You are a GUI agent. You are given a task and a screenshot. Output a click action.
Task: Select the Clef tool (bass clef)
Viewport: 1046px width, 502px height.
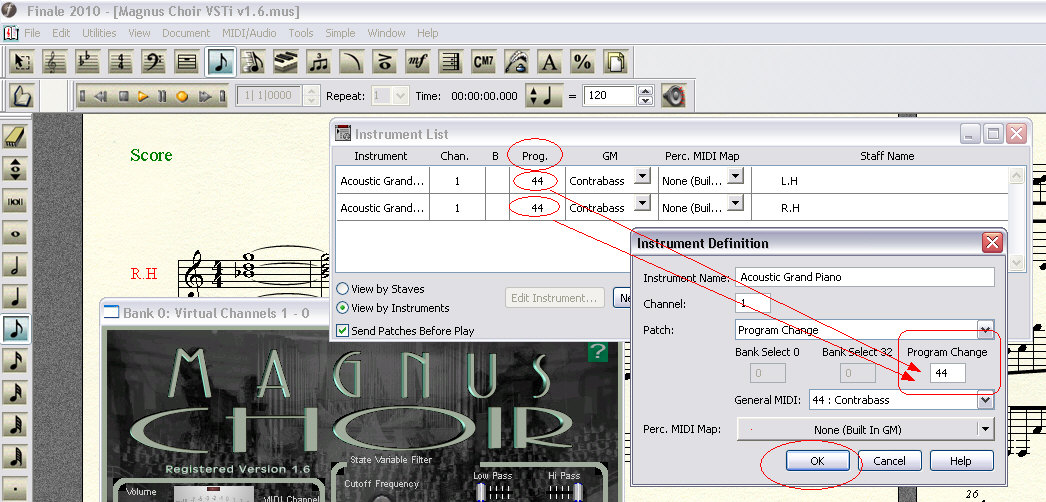[x=153, y=62]
